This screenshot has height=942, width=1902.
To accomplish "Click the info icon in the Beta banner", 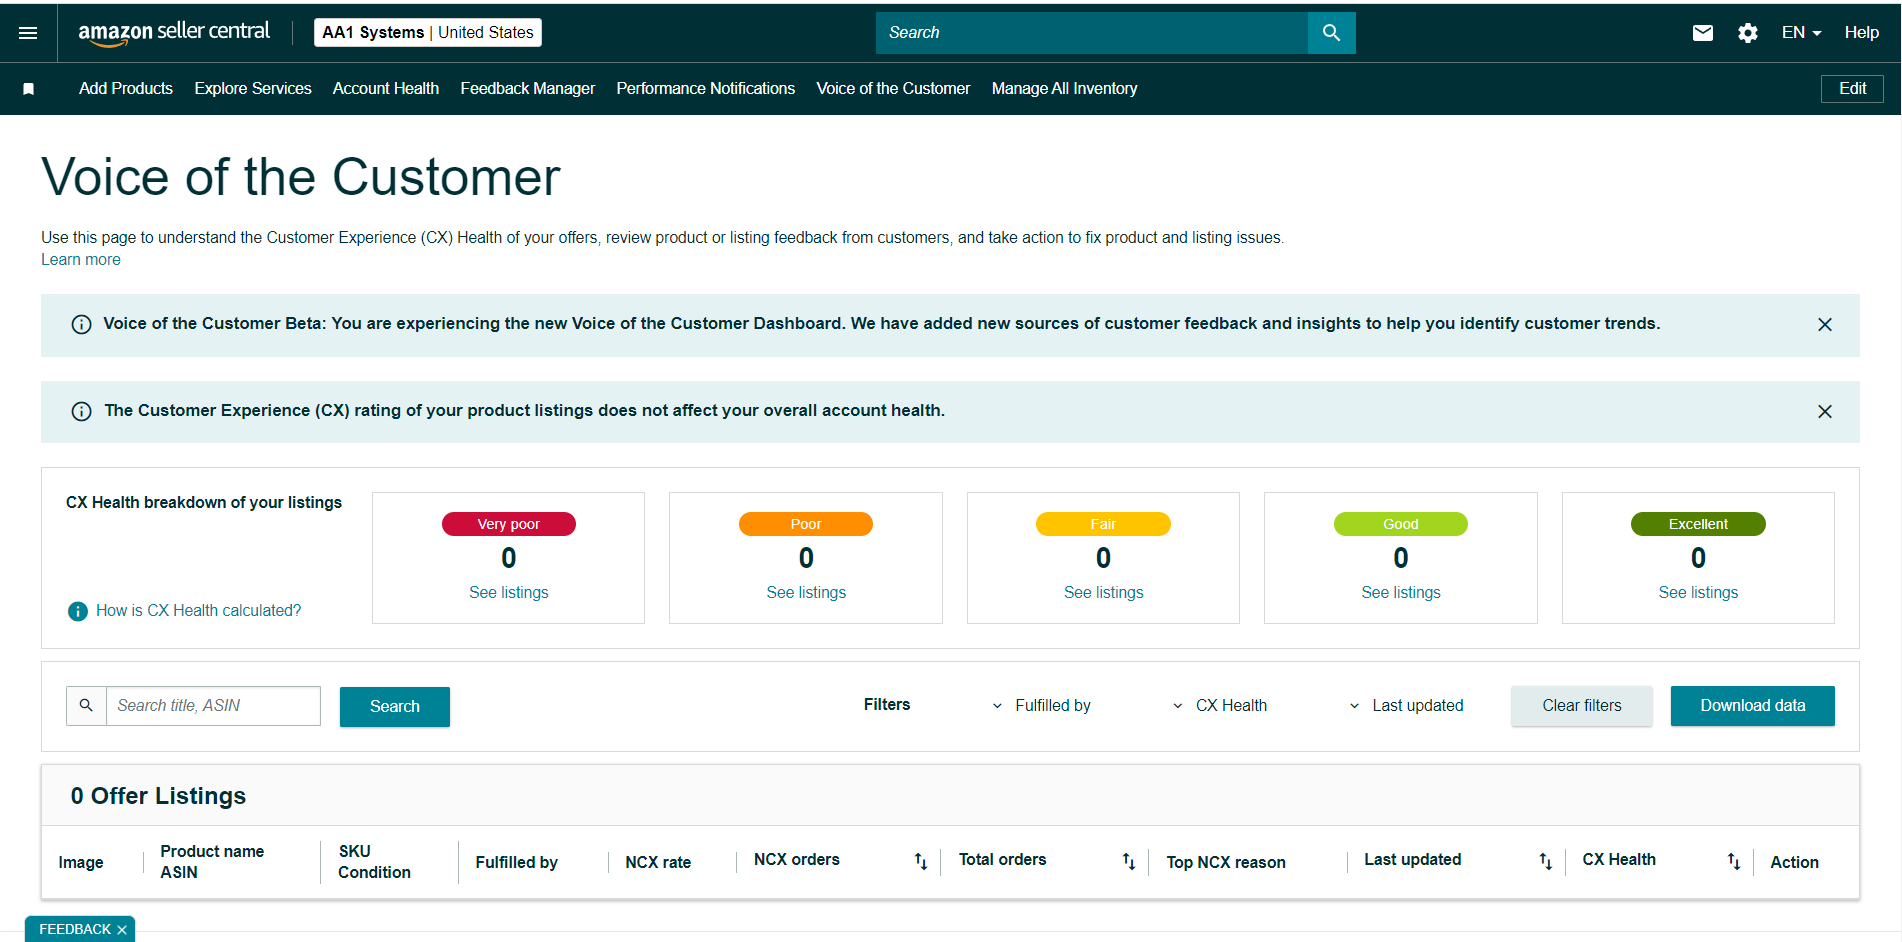I will (82, 325).
